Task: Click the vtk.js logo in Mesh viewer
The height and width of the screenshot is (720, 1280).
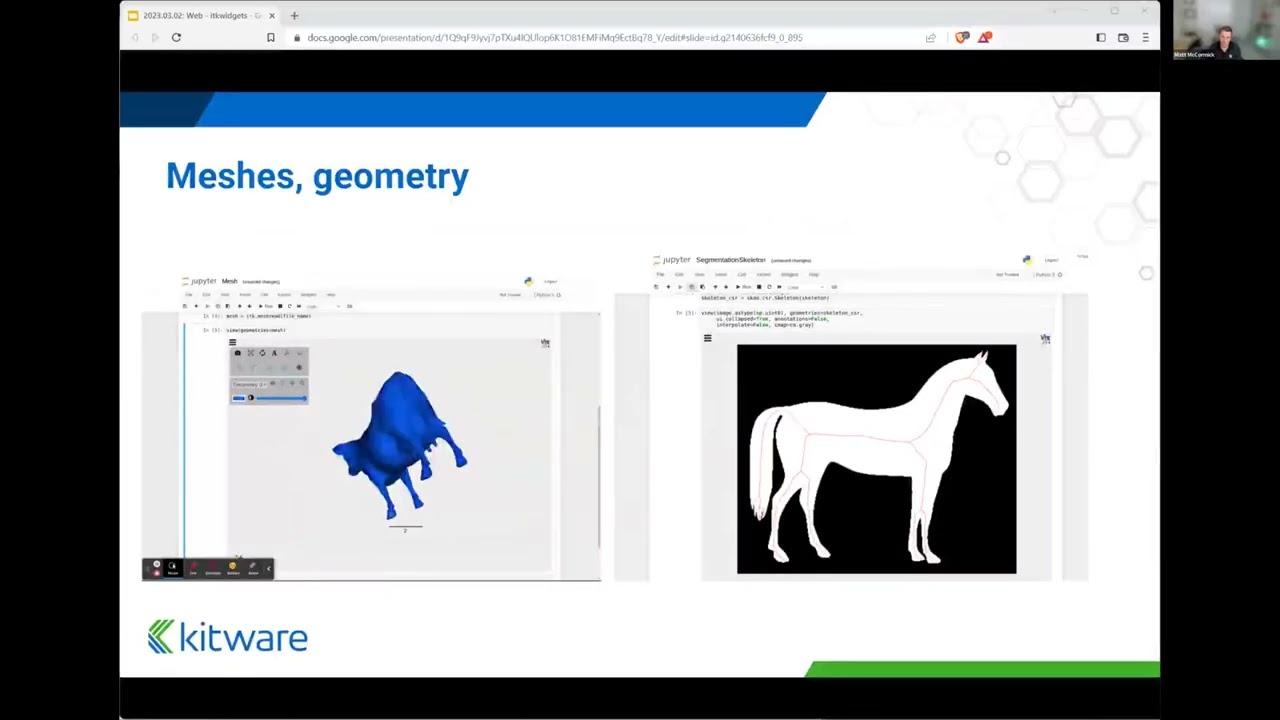Action: pos(545,343)
